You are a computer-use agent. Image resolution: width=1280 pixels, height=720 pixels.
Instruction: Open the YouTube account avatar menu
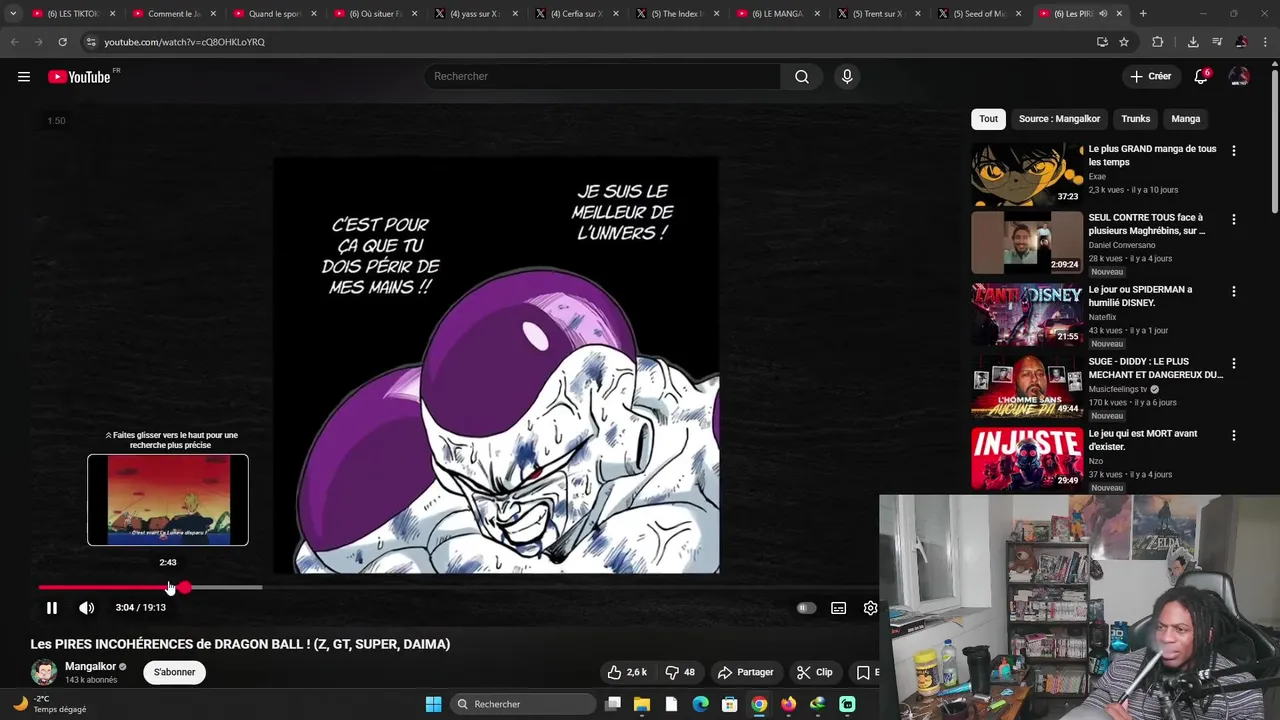click(1239, 76)
